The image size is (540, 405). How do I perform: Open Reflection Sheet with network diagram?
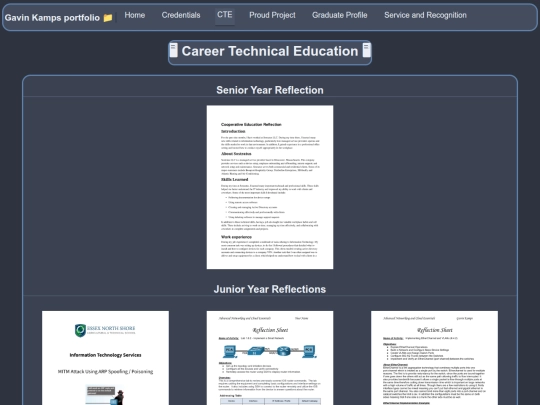coord(270,358)
